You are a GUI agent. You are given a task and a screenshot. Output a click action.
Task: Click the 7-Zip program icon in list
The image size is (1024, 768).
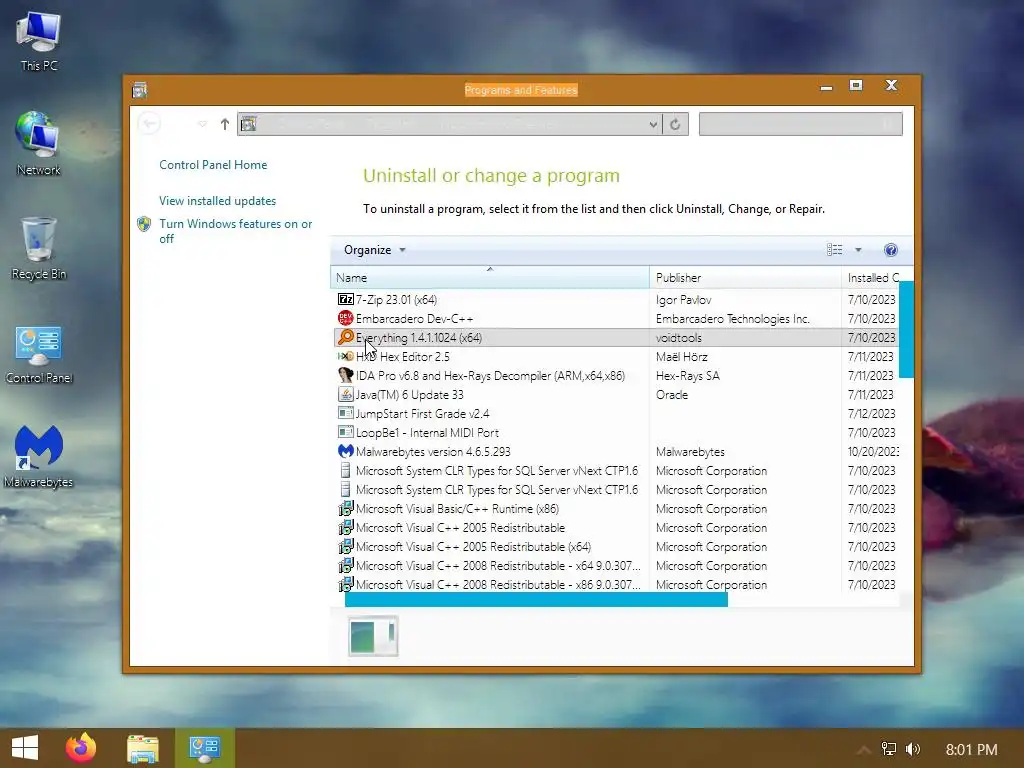point(345,299)
